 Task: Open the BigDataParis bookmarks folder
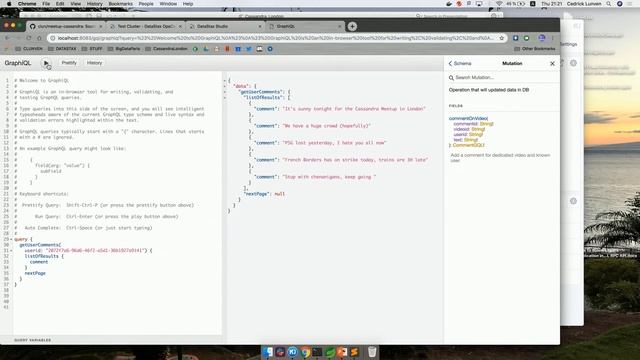pos(124,49)
